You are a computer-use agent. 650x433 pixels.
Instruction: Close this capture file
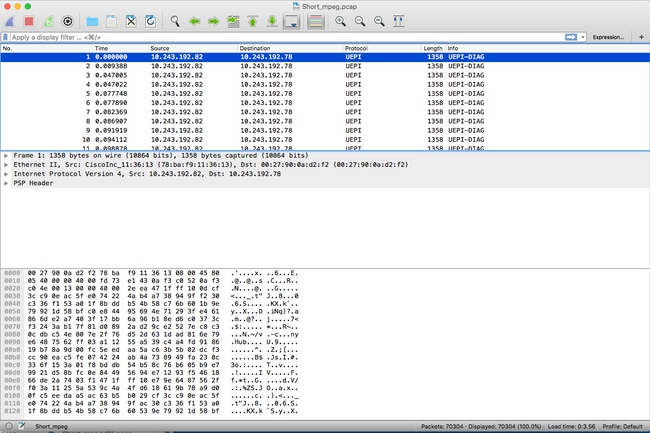coord(131,21)
